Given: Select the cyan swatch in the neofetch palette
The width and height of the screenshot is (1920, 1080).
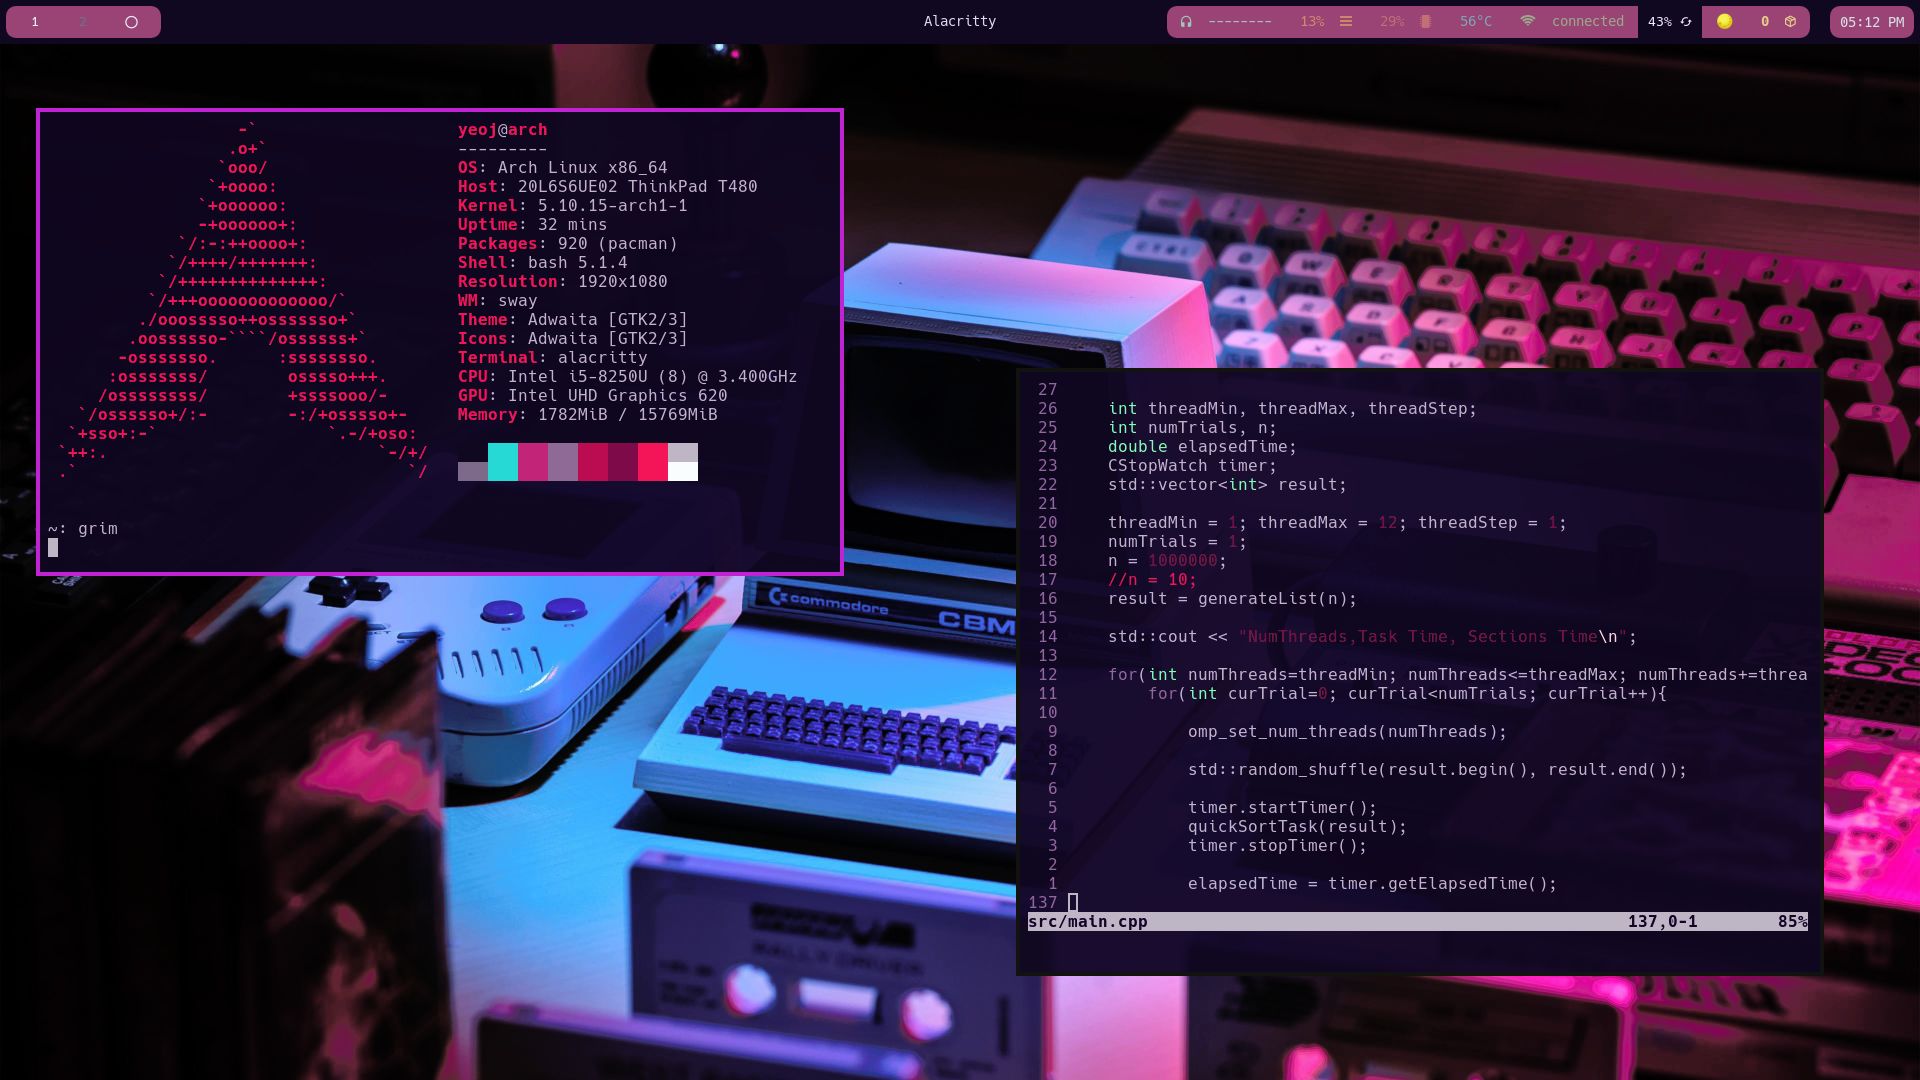Looking at the screenshot, I should coord(505,462).
